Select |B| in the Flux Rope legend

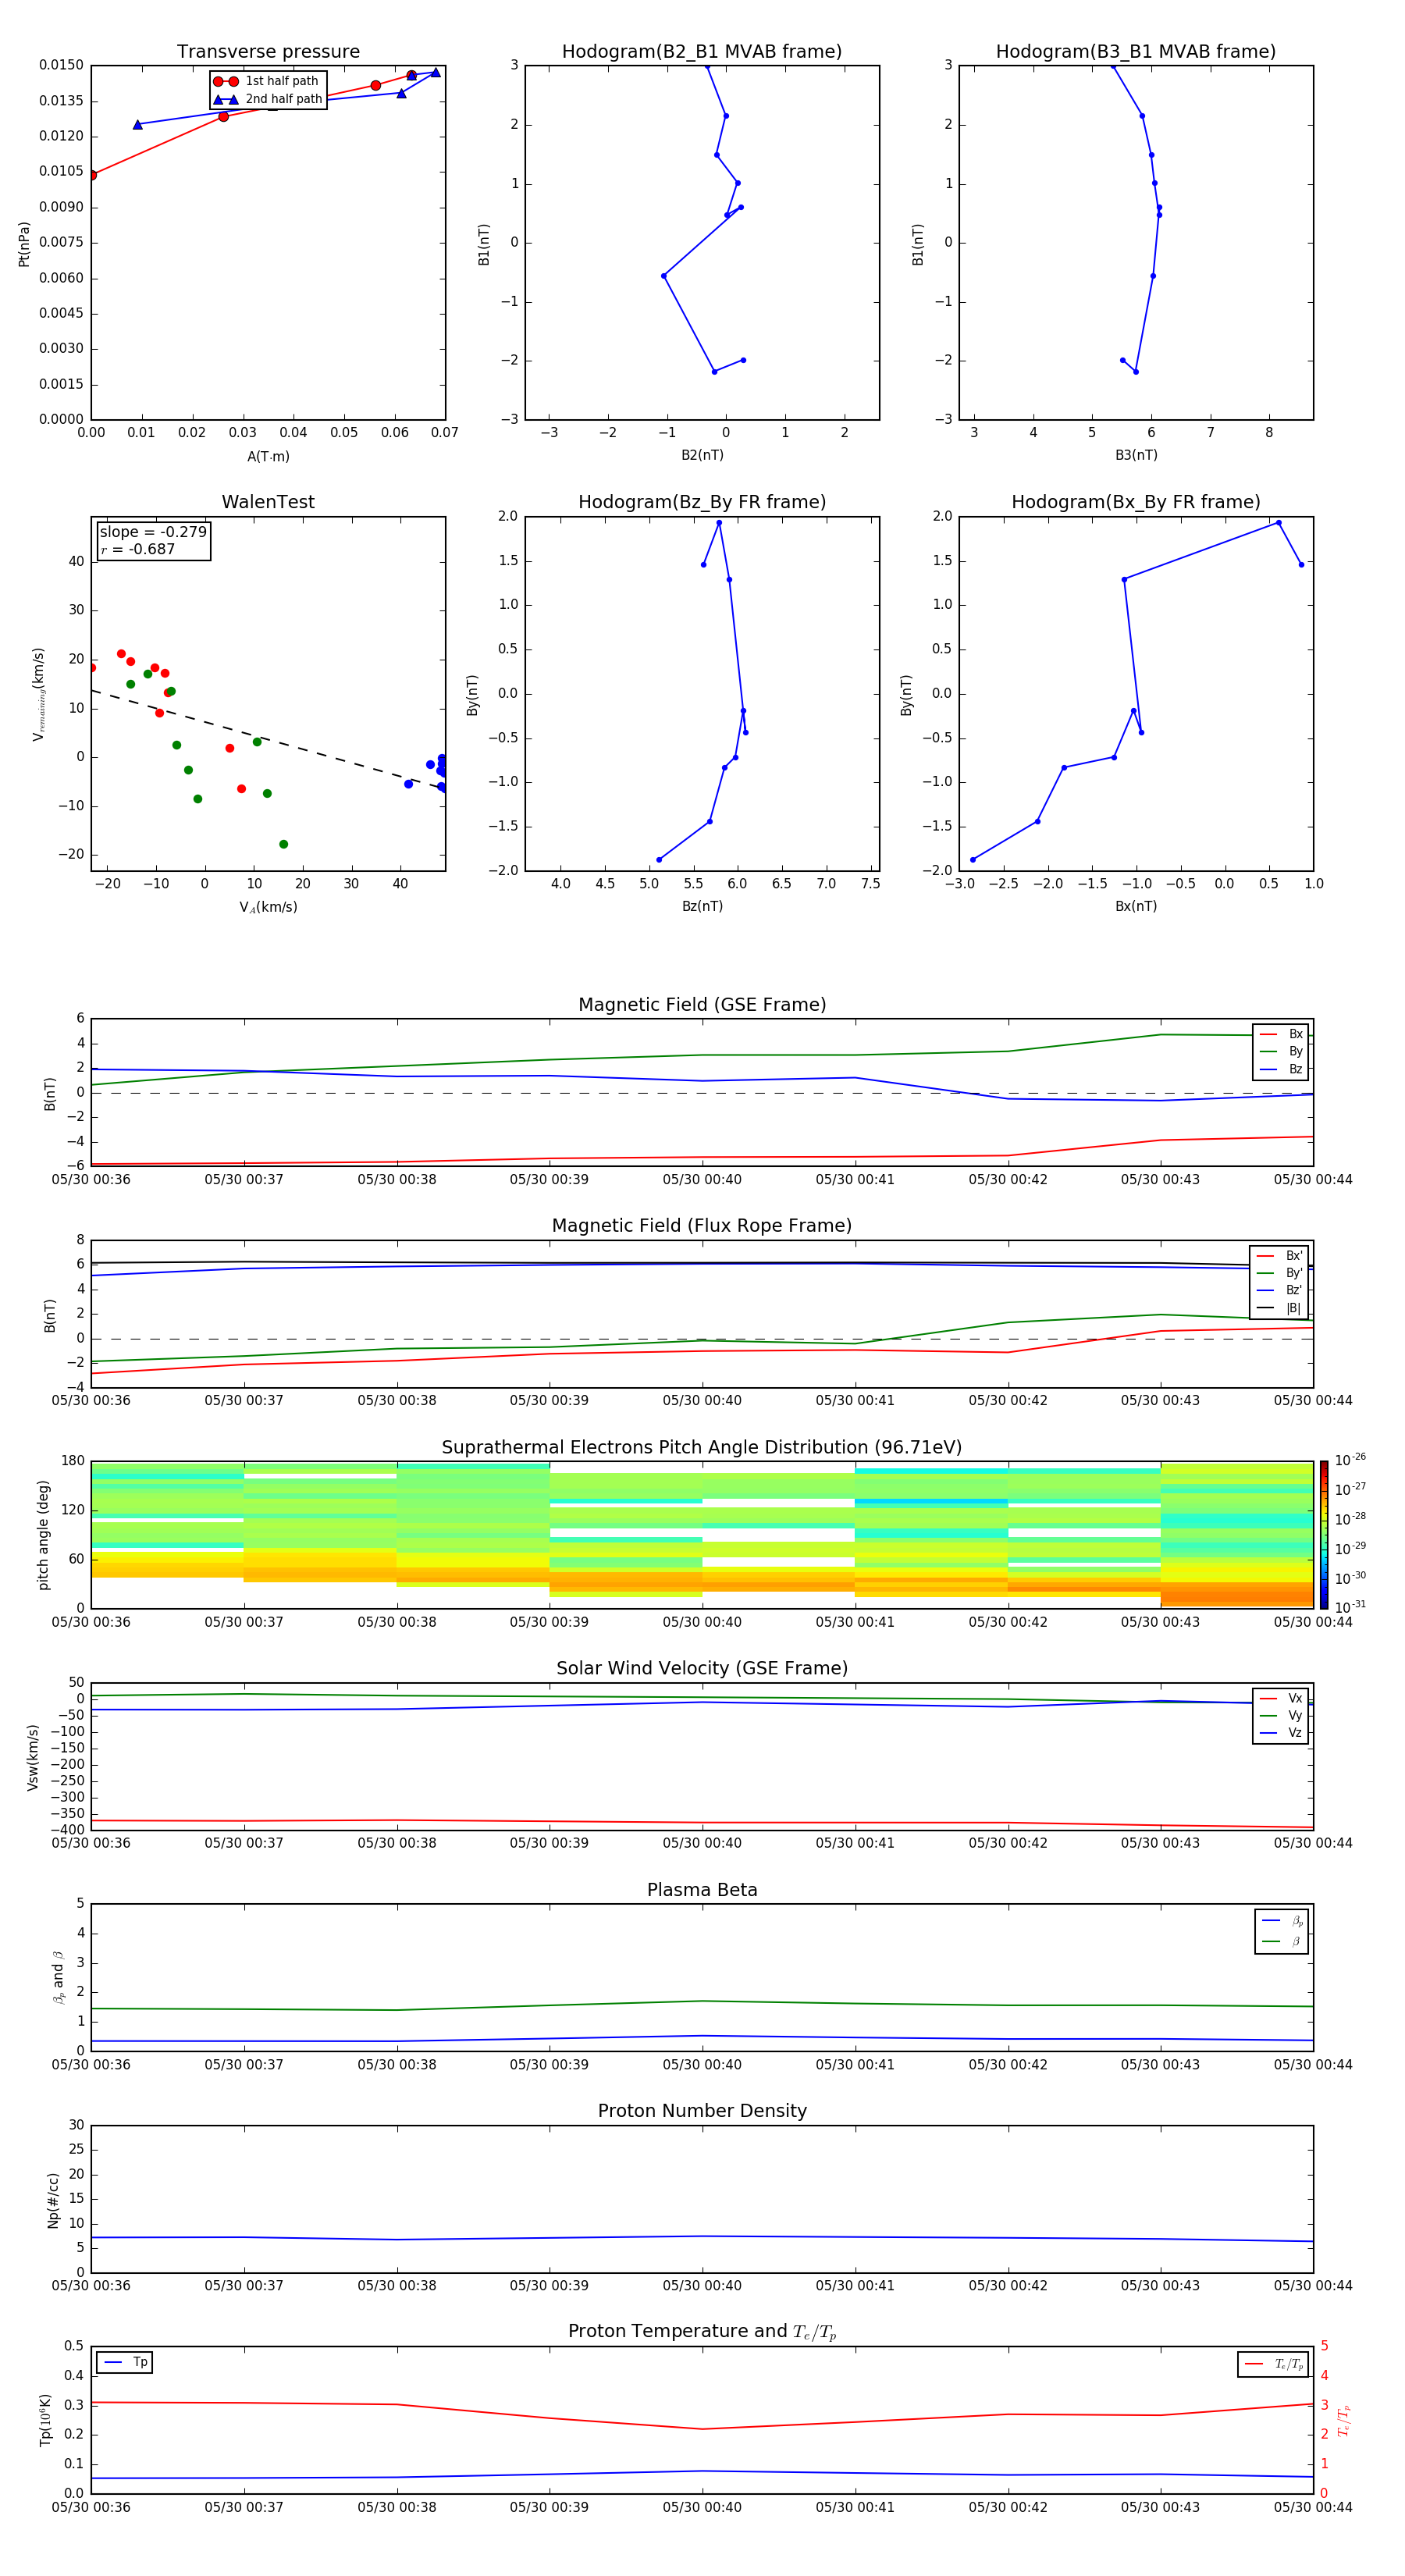[x=1280, y=1308]
